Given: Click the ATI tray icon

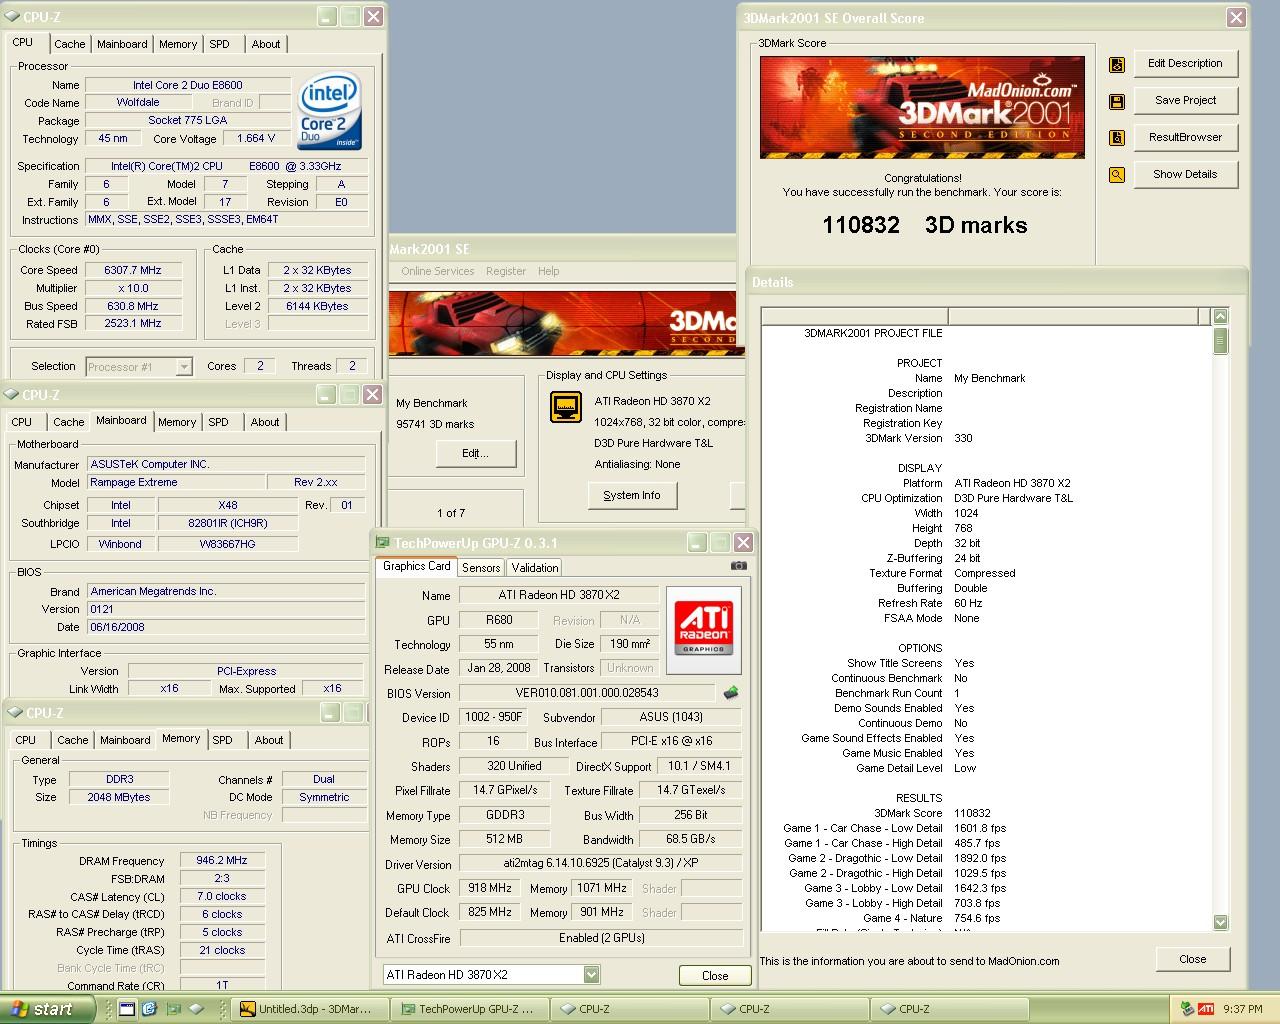Looking at the screenshot, I should [x=1206, y=1009].
